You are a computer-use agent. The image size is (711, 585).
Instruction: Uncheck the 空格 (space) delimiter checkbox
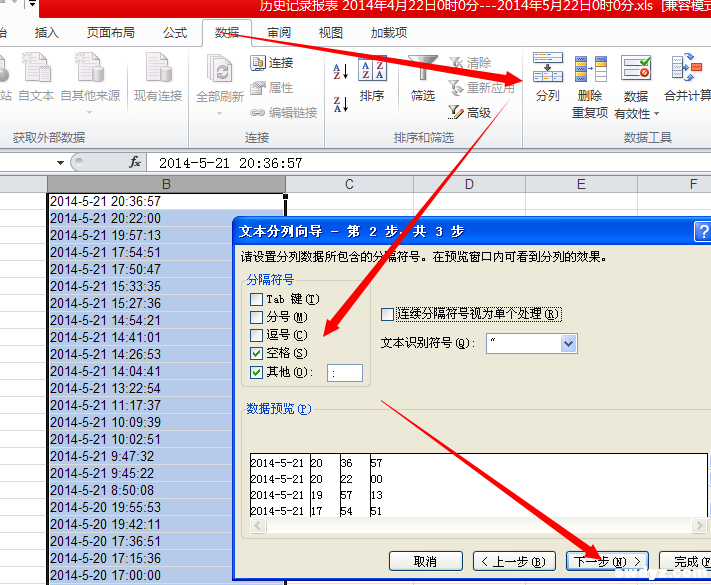[257, 353]
